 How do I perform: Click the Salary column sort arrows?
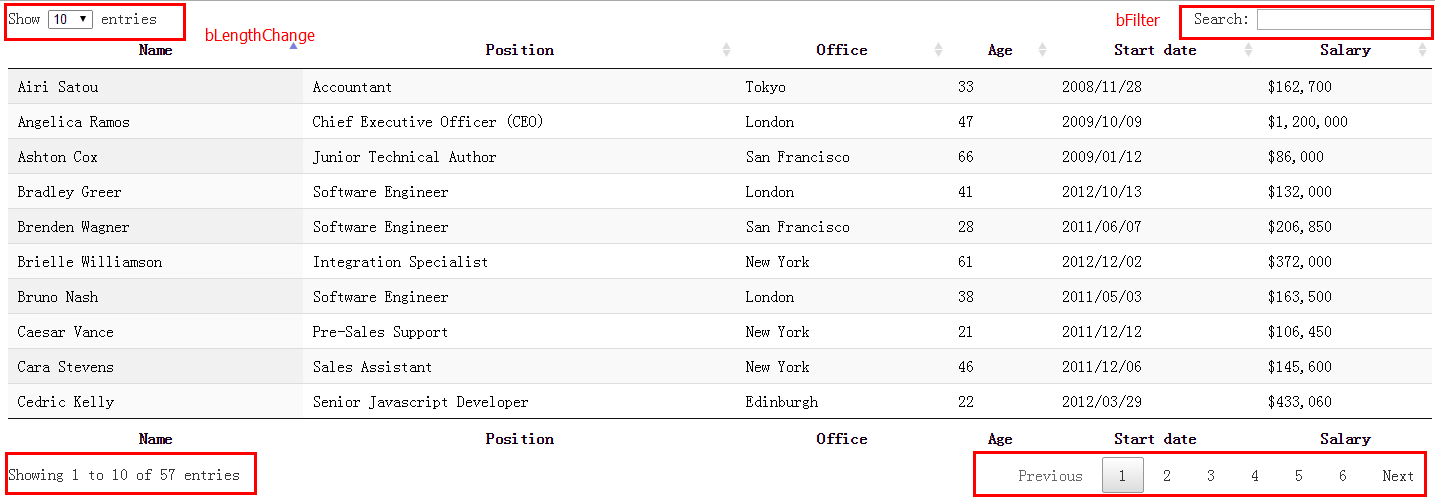(1422, 50)
